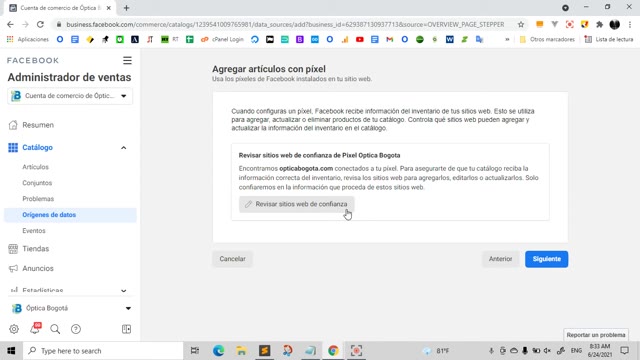Open Problemas under Catálogo
Screen dimensions: 640x360
coord(38,199)
